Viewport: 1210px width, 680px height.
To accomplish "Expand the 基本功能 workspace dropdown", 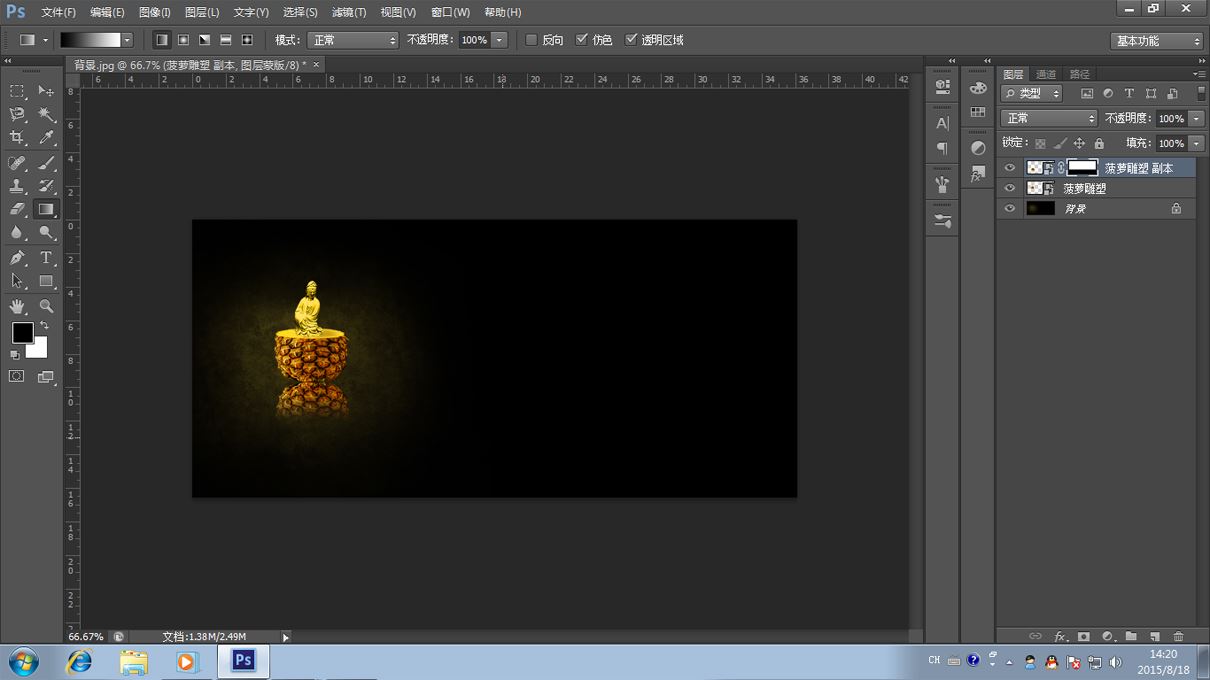I will [1156, 41].
